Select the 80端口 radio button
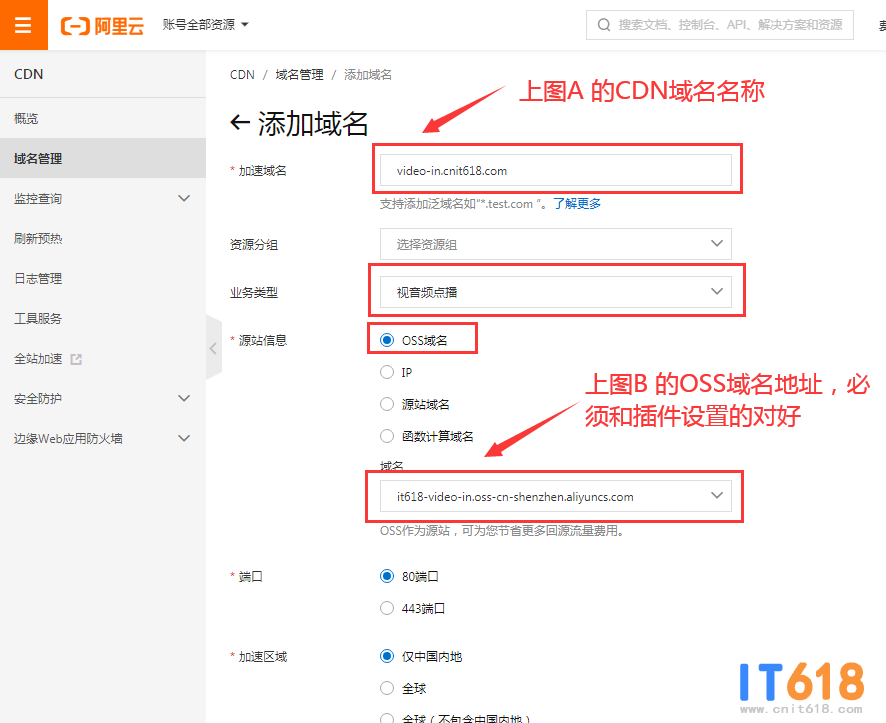This screenshot has width=886, height=723. 387,576
